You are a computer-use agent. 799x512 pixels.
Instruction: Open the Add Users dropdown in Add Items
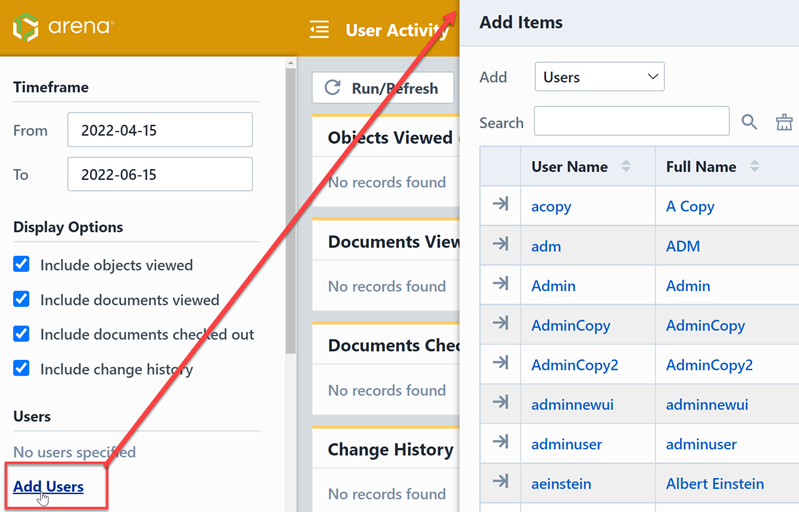click(599, 77)
